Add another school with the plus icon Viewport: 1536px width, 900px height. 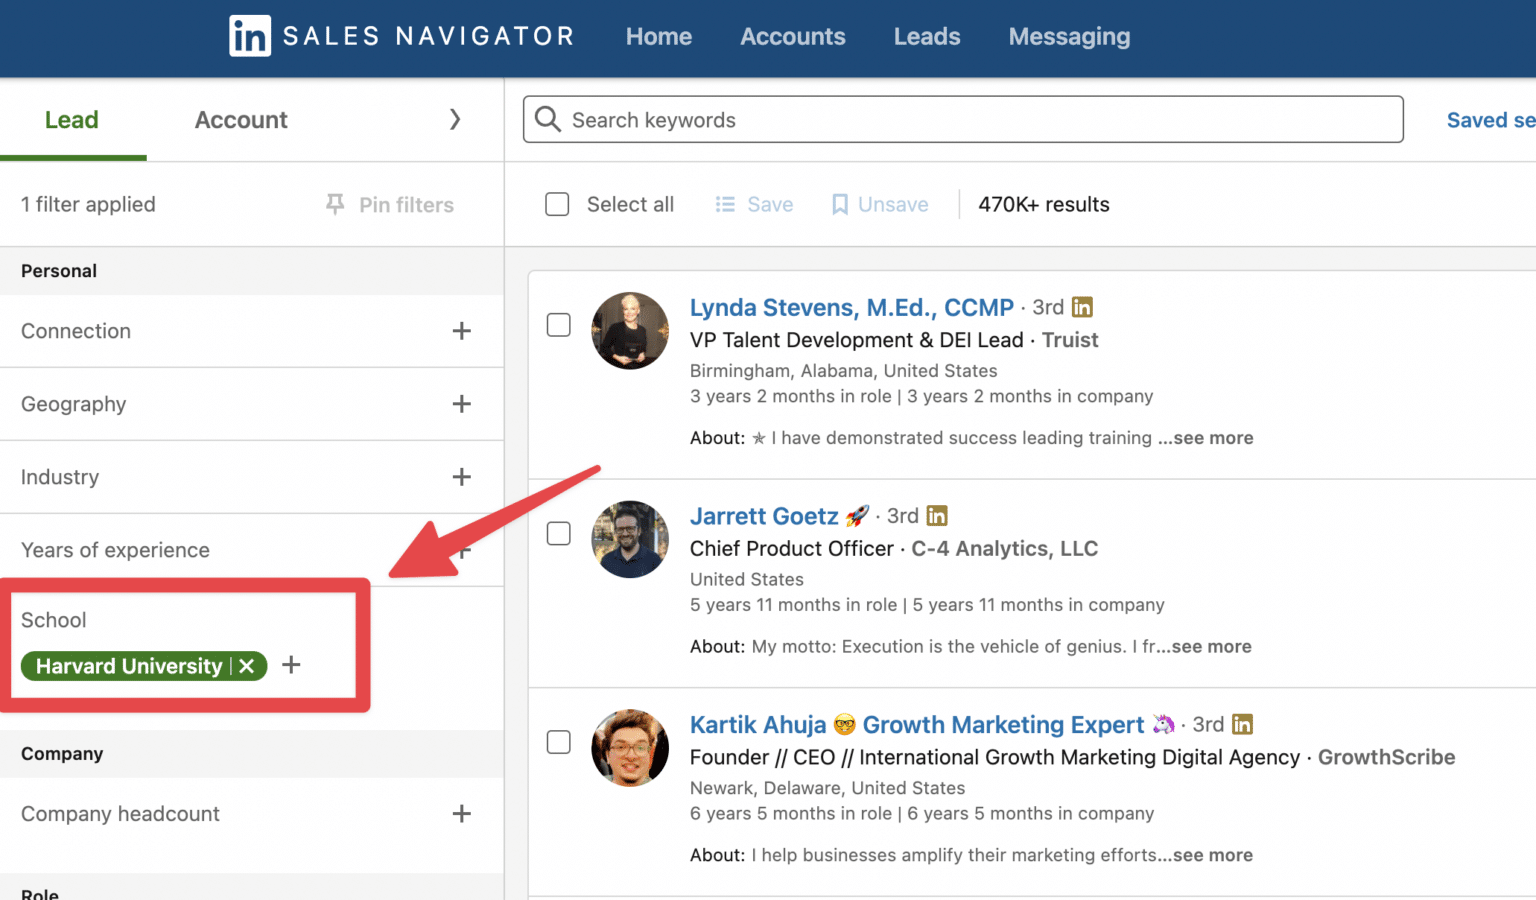coord(291,665)
